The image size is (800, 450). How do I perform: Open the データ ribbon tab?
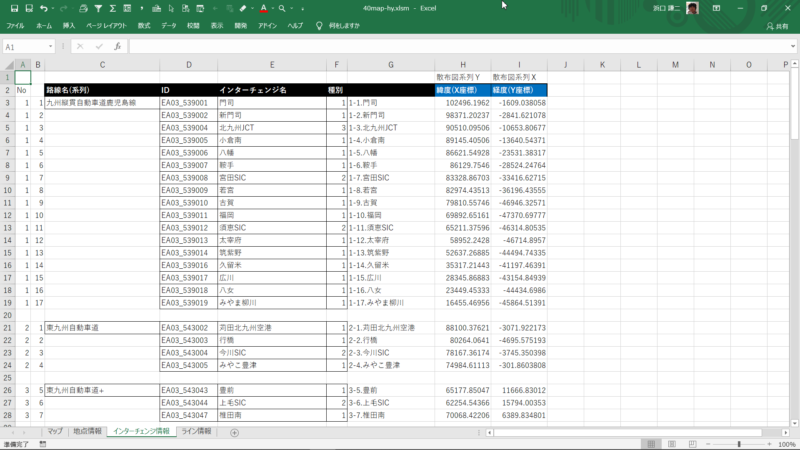coord(169,26)
